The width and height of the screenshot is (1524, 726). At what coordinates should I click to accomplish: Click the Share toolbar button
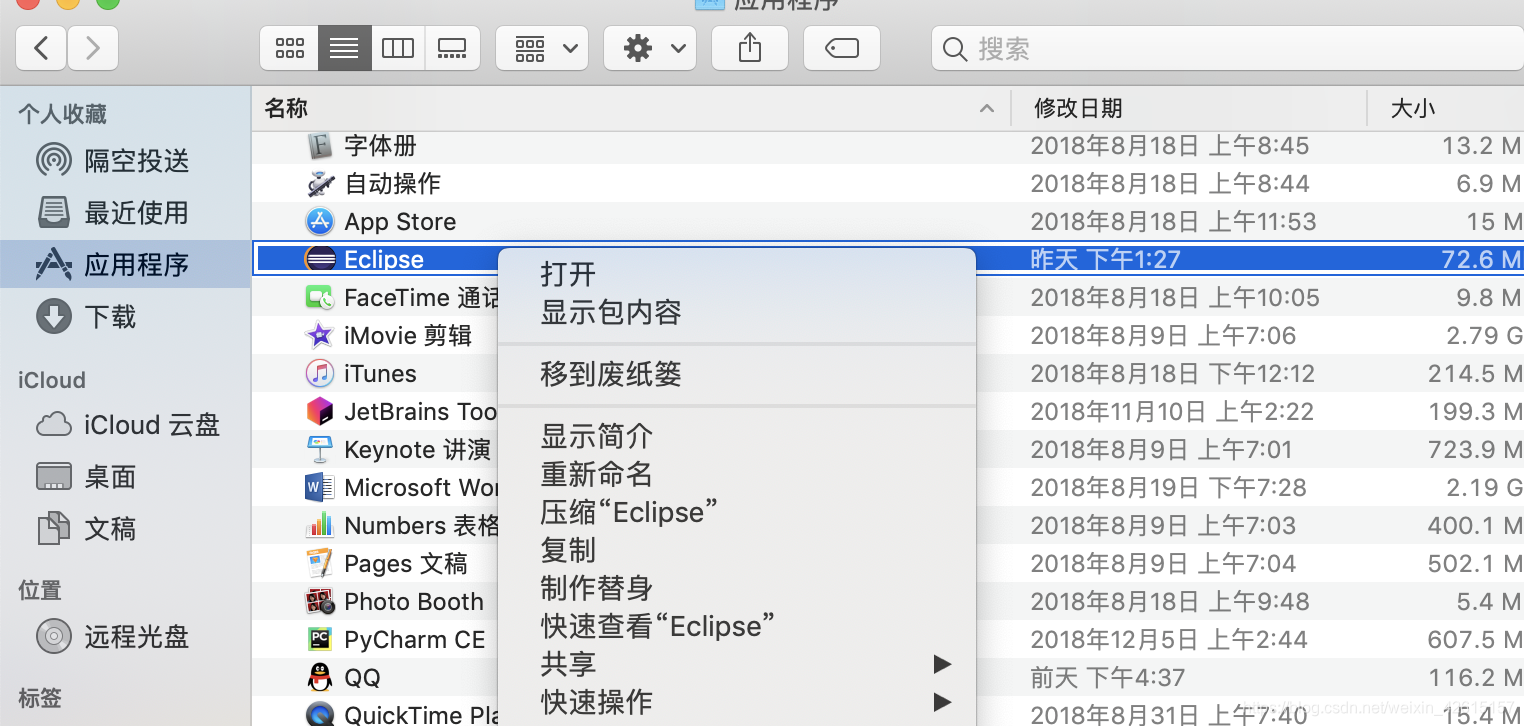tap(750, 48)
